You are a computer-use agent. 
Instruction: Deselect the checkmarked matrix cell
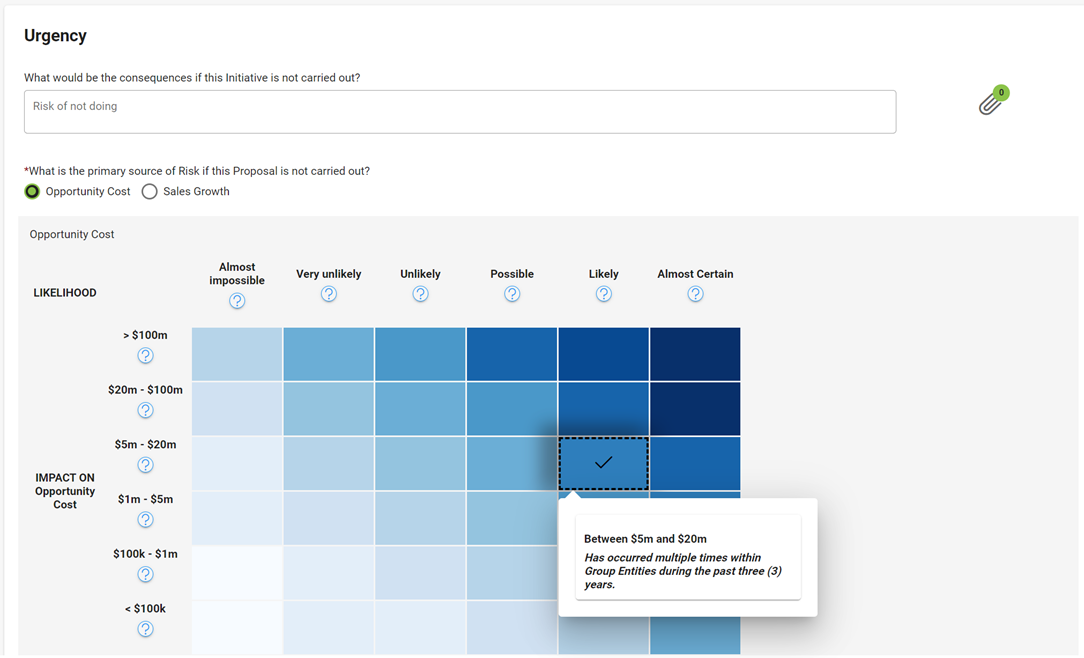[x=603, y=463]
